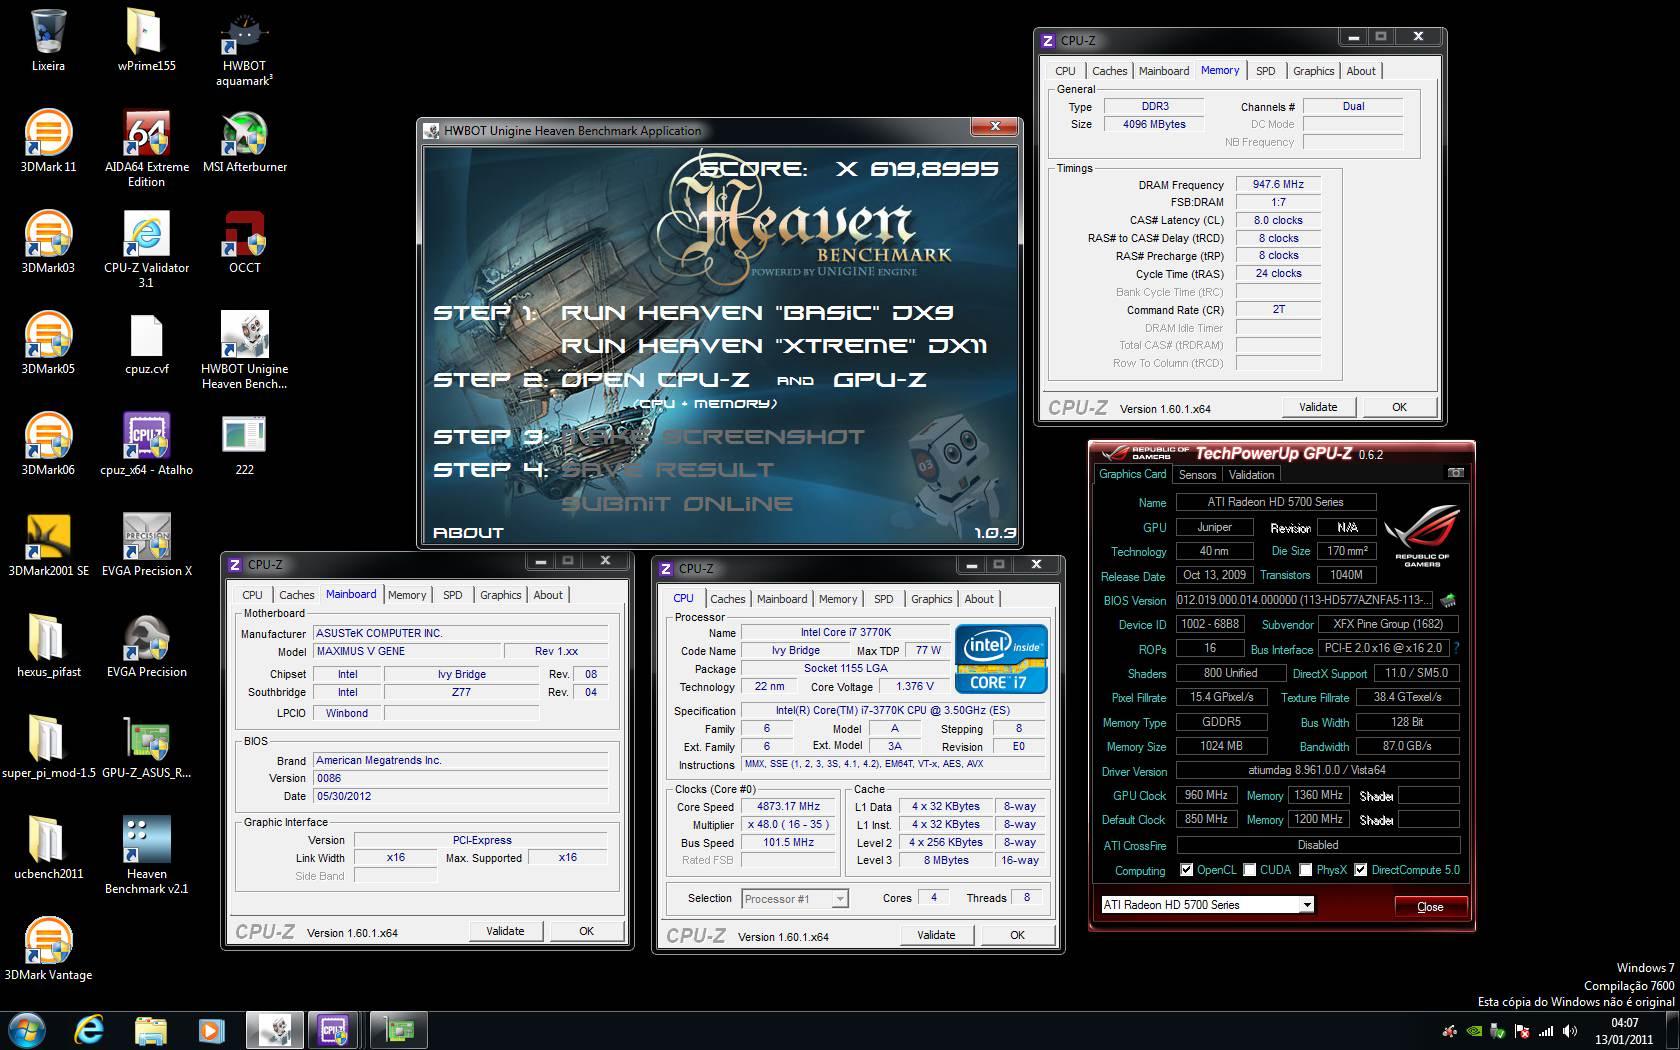Launch the OCCT desktop shortcut
Viewport: 1680px width, 1050px height.
pos(244,242)
